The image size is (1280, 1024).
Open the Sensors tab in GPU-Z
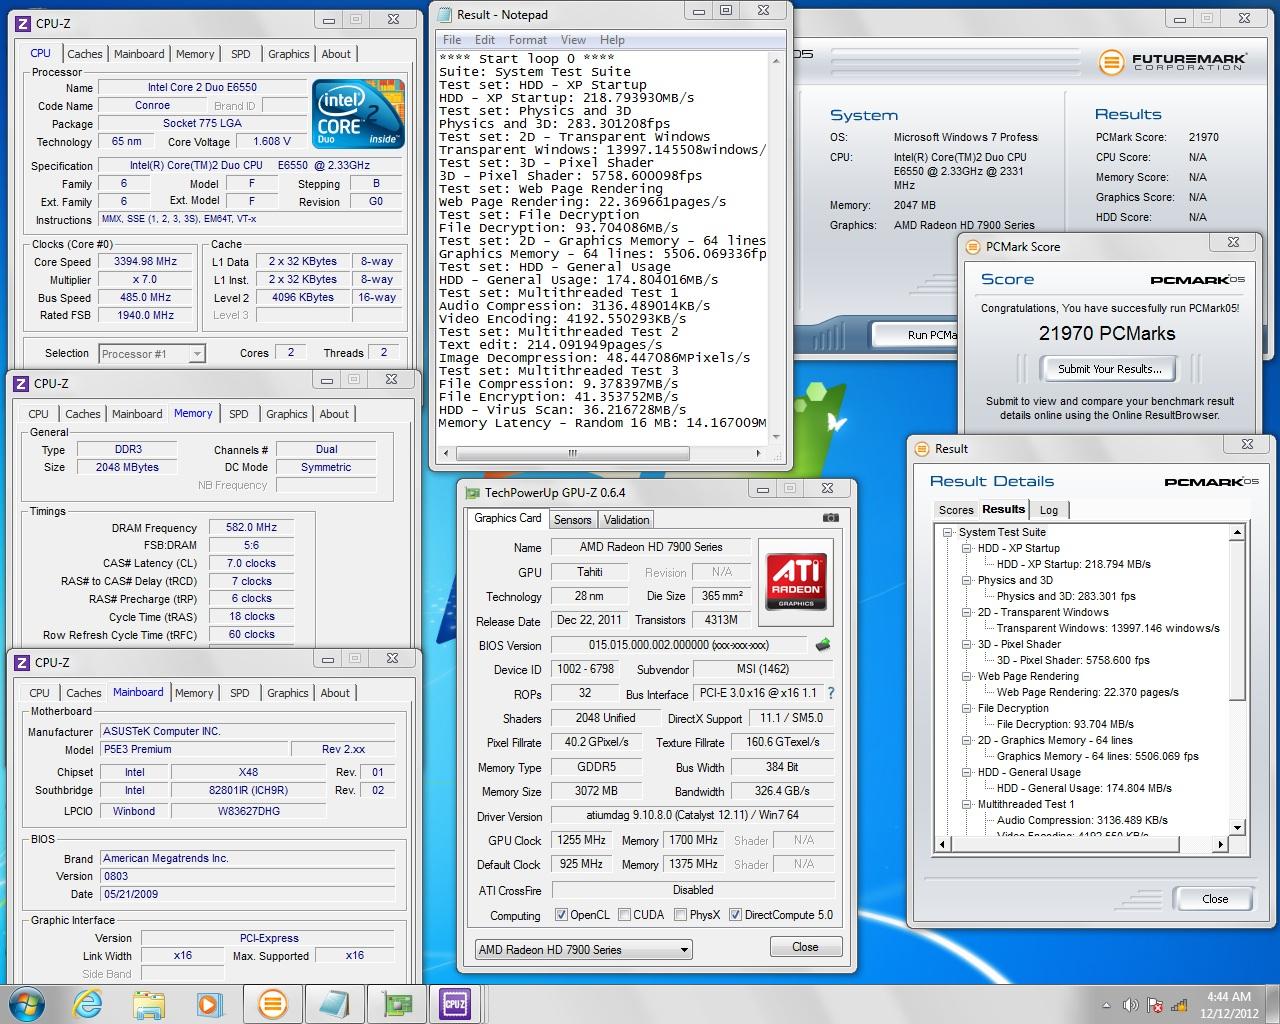coord(573,519)
